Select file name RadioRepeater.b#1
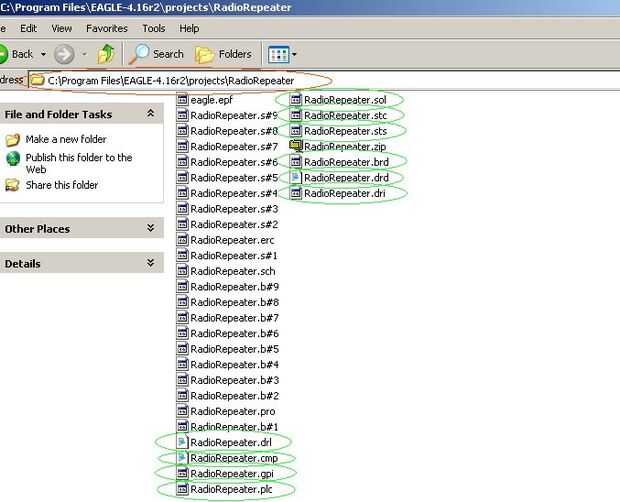 click(x=234, y=427)
